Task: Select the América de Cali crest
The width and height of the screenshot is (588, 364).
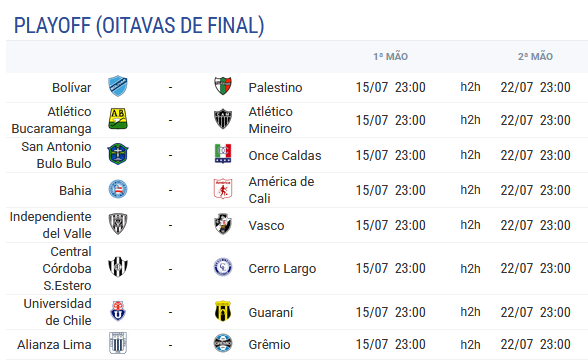Action: click(x=223, y=189)
